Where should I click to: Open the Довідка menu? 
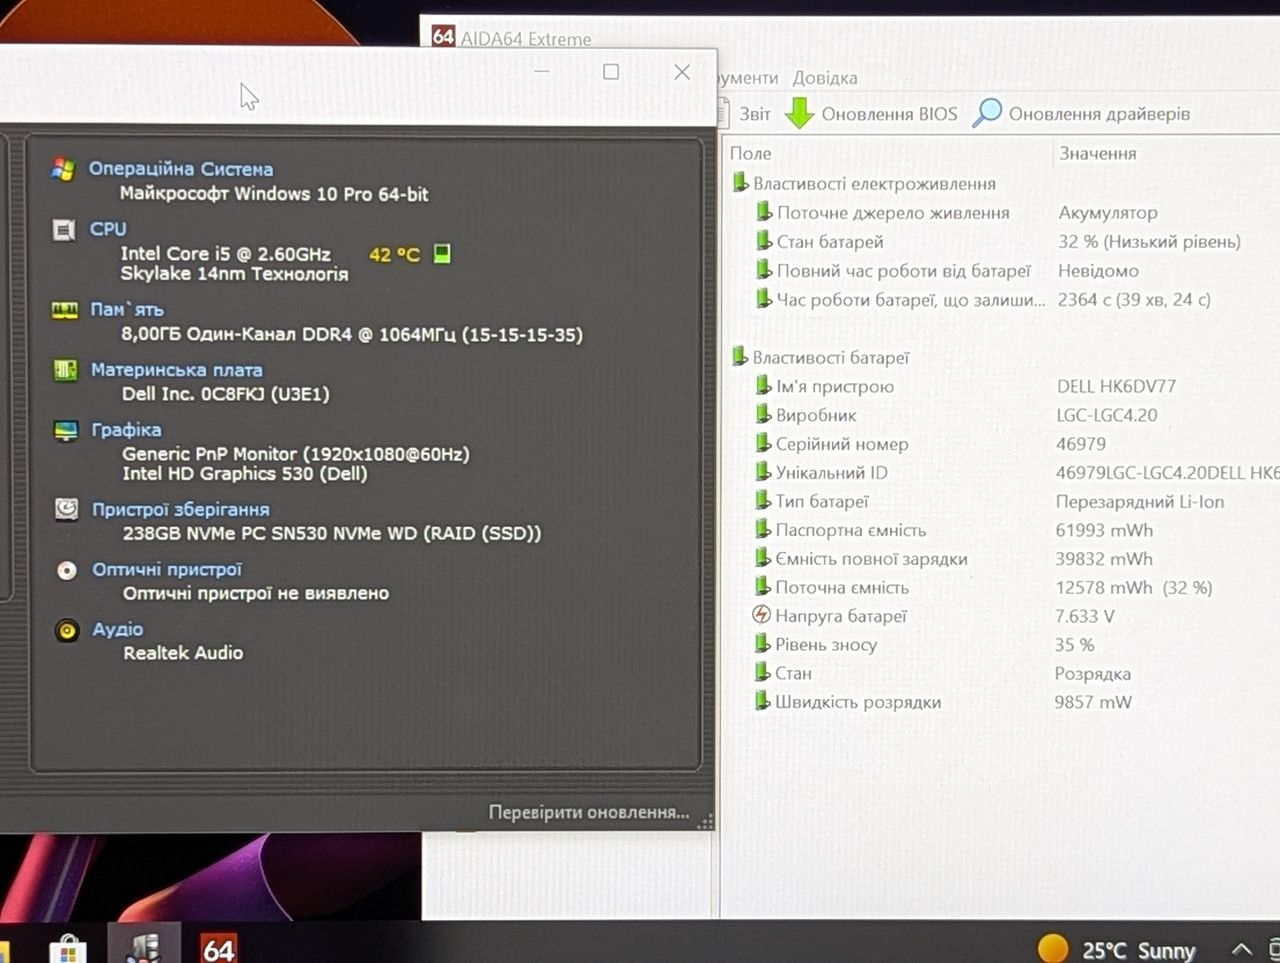tap(825, 78)
